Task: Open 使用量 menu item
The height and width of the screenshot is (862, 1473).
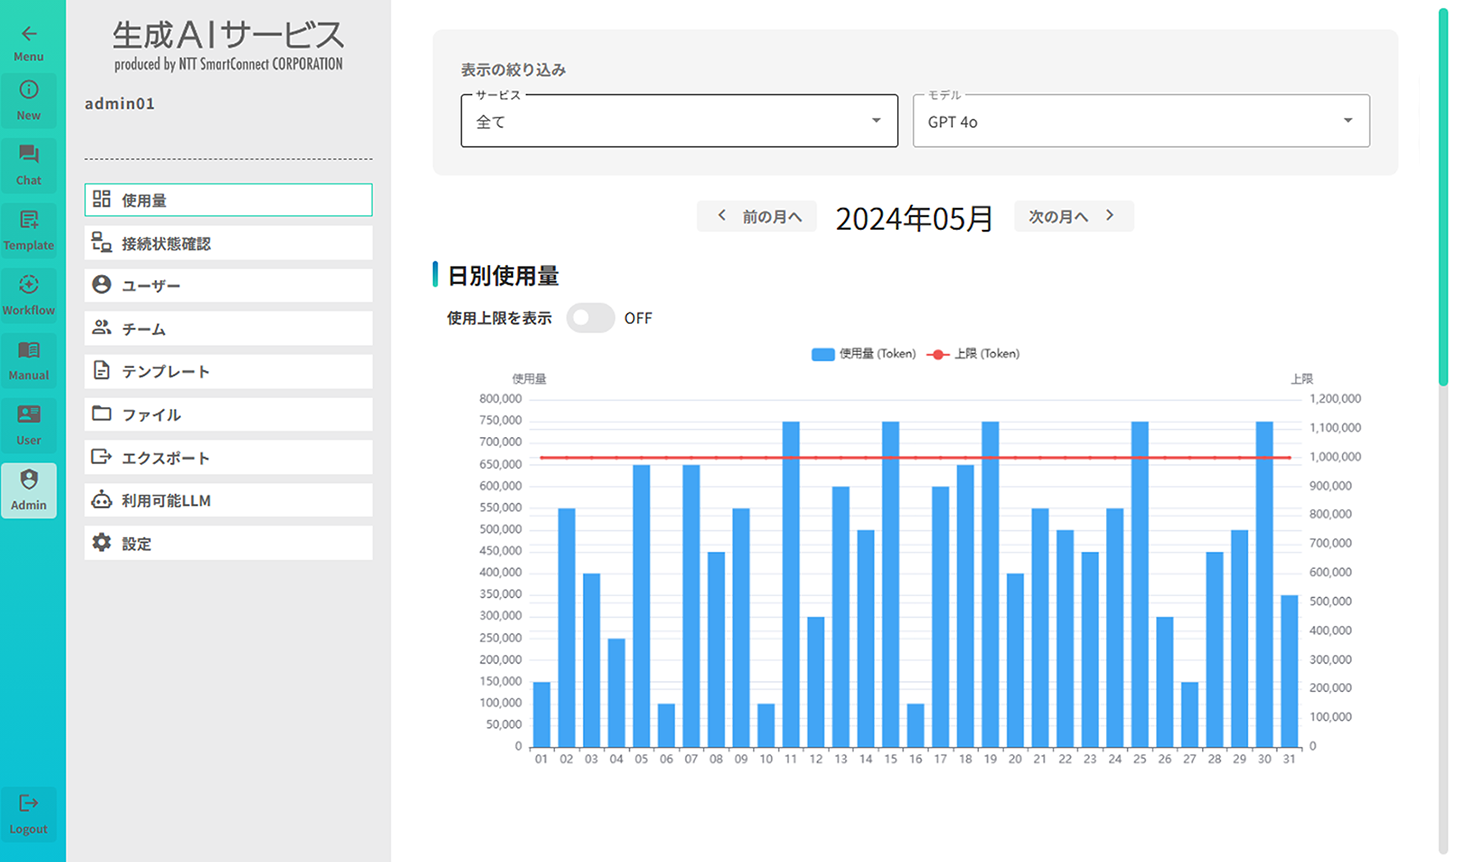Action: pyautogui.click(x=228, y=200)
